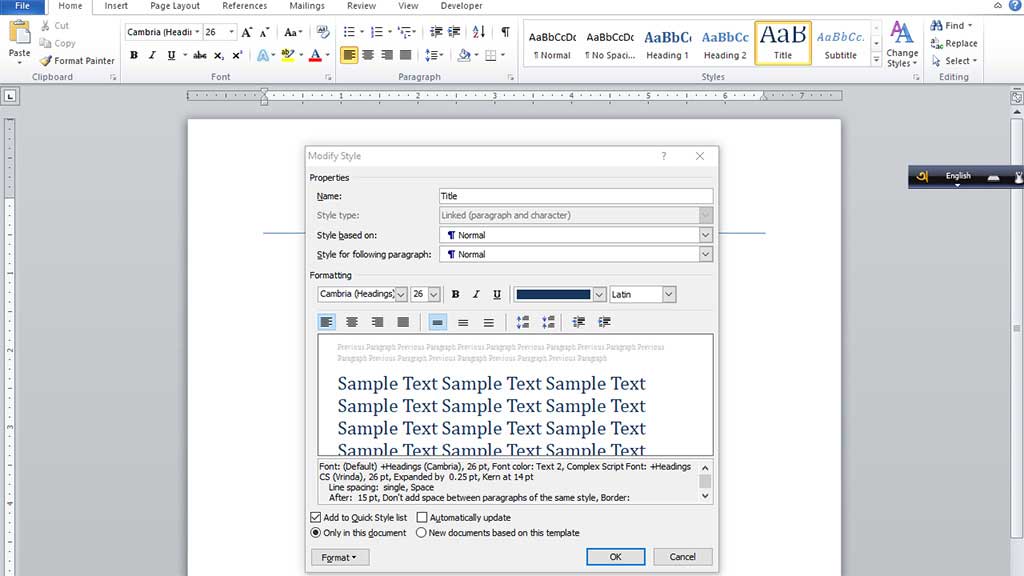Viewport: 1024px width, 576px height.
Task: Open the Latin script dropdown
Action: point(668,295)
